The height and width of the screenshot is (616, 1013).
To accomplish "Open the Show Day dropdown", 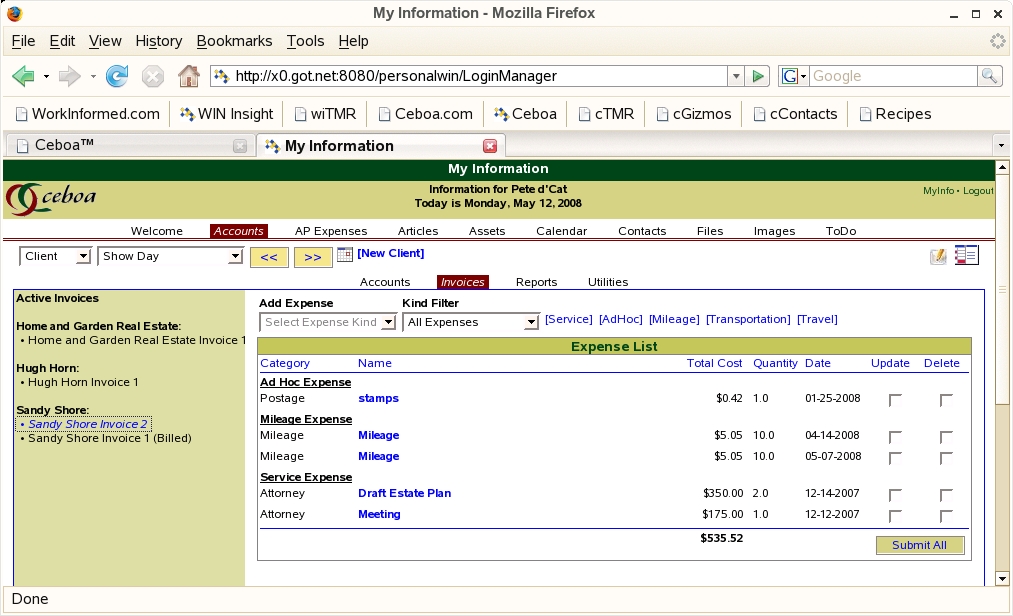I will (171, 256).
